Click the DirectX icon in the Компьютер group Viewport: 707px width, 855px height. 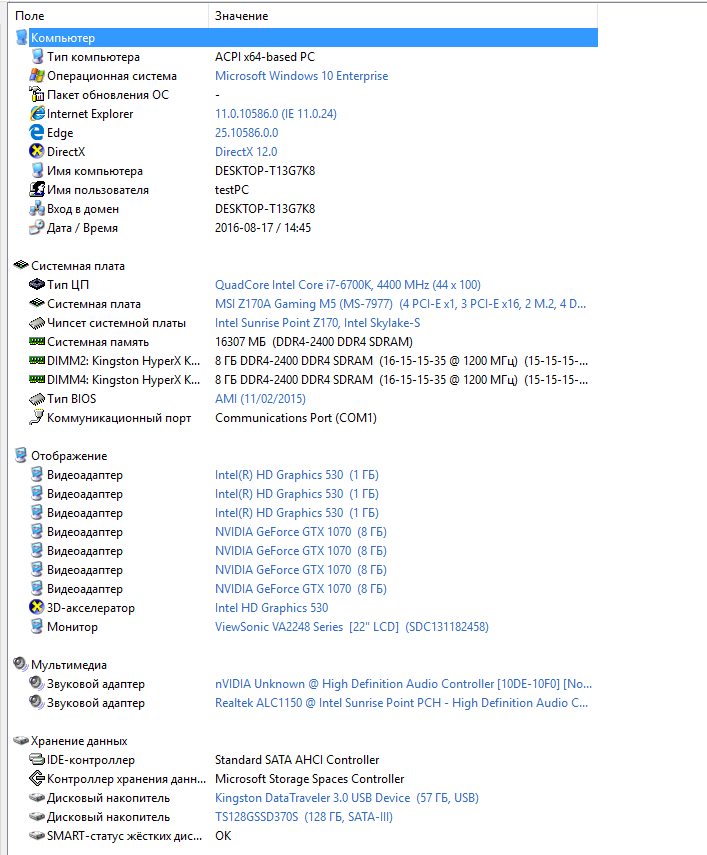click(37, 152)
